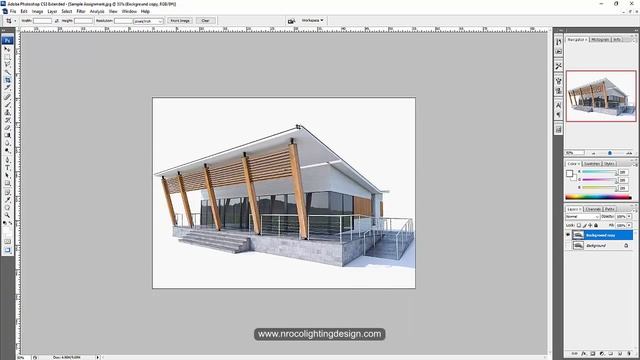Select the Clone Stamp tool

point(7,112)
